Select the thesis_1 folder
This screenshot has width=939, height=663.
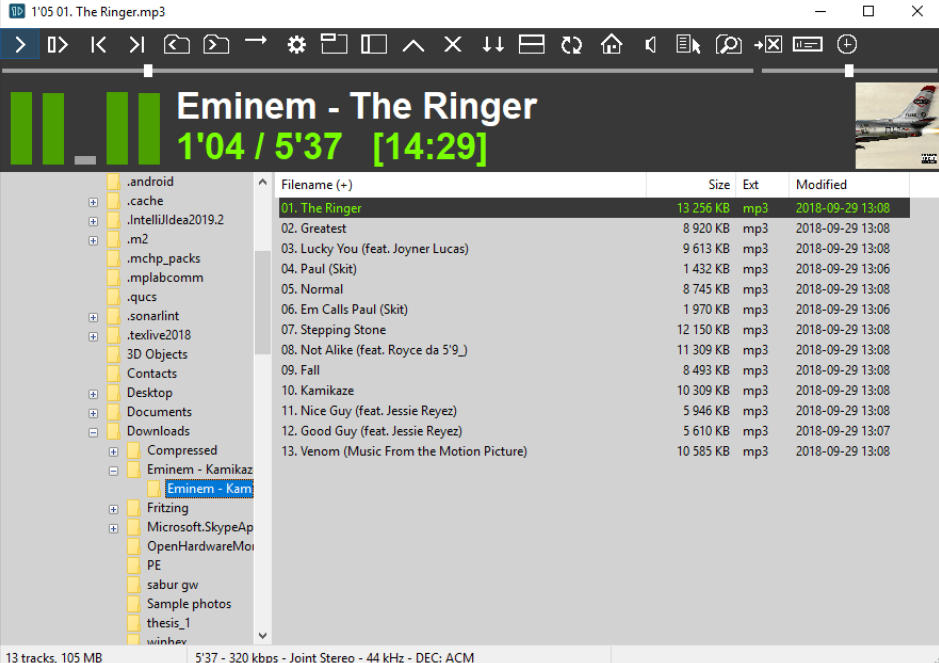tap(168, 623)
